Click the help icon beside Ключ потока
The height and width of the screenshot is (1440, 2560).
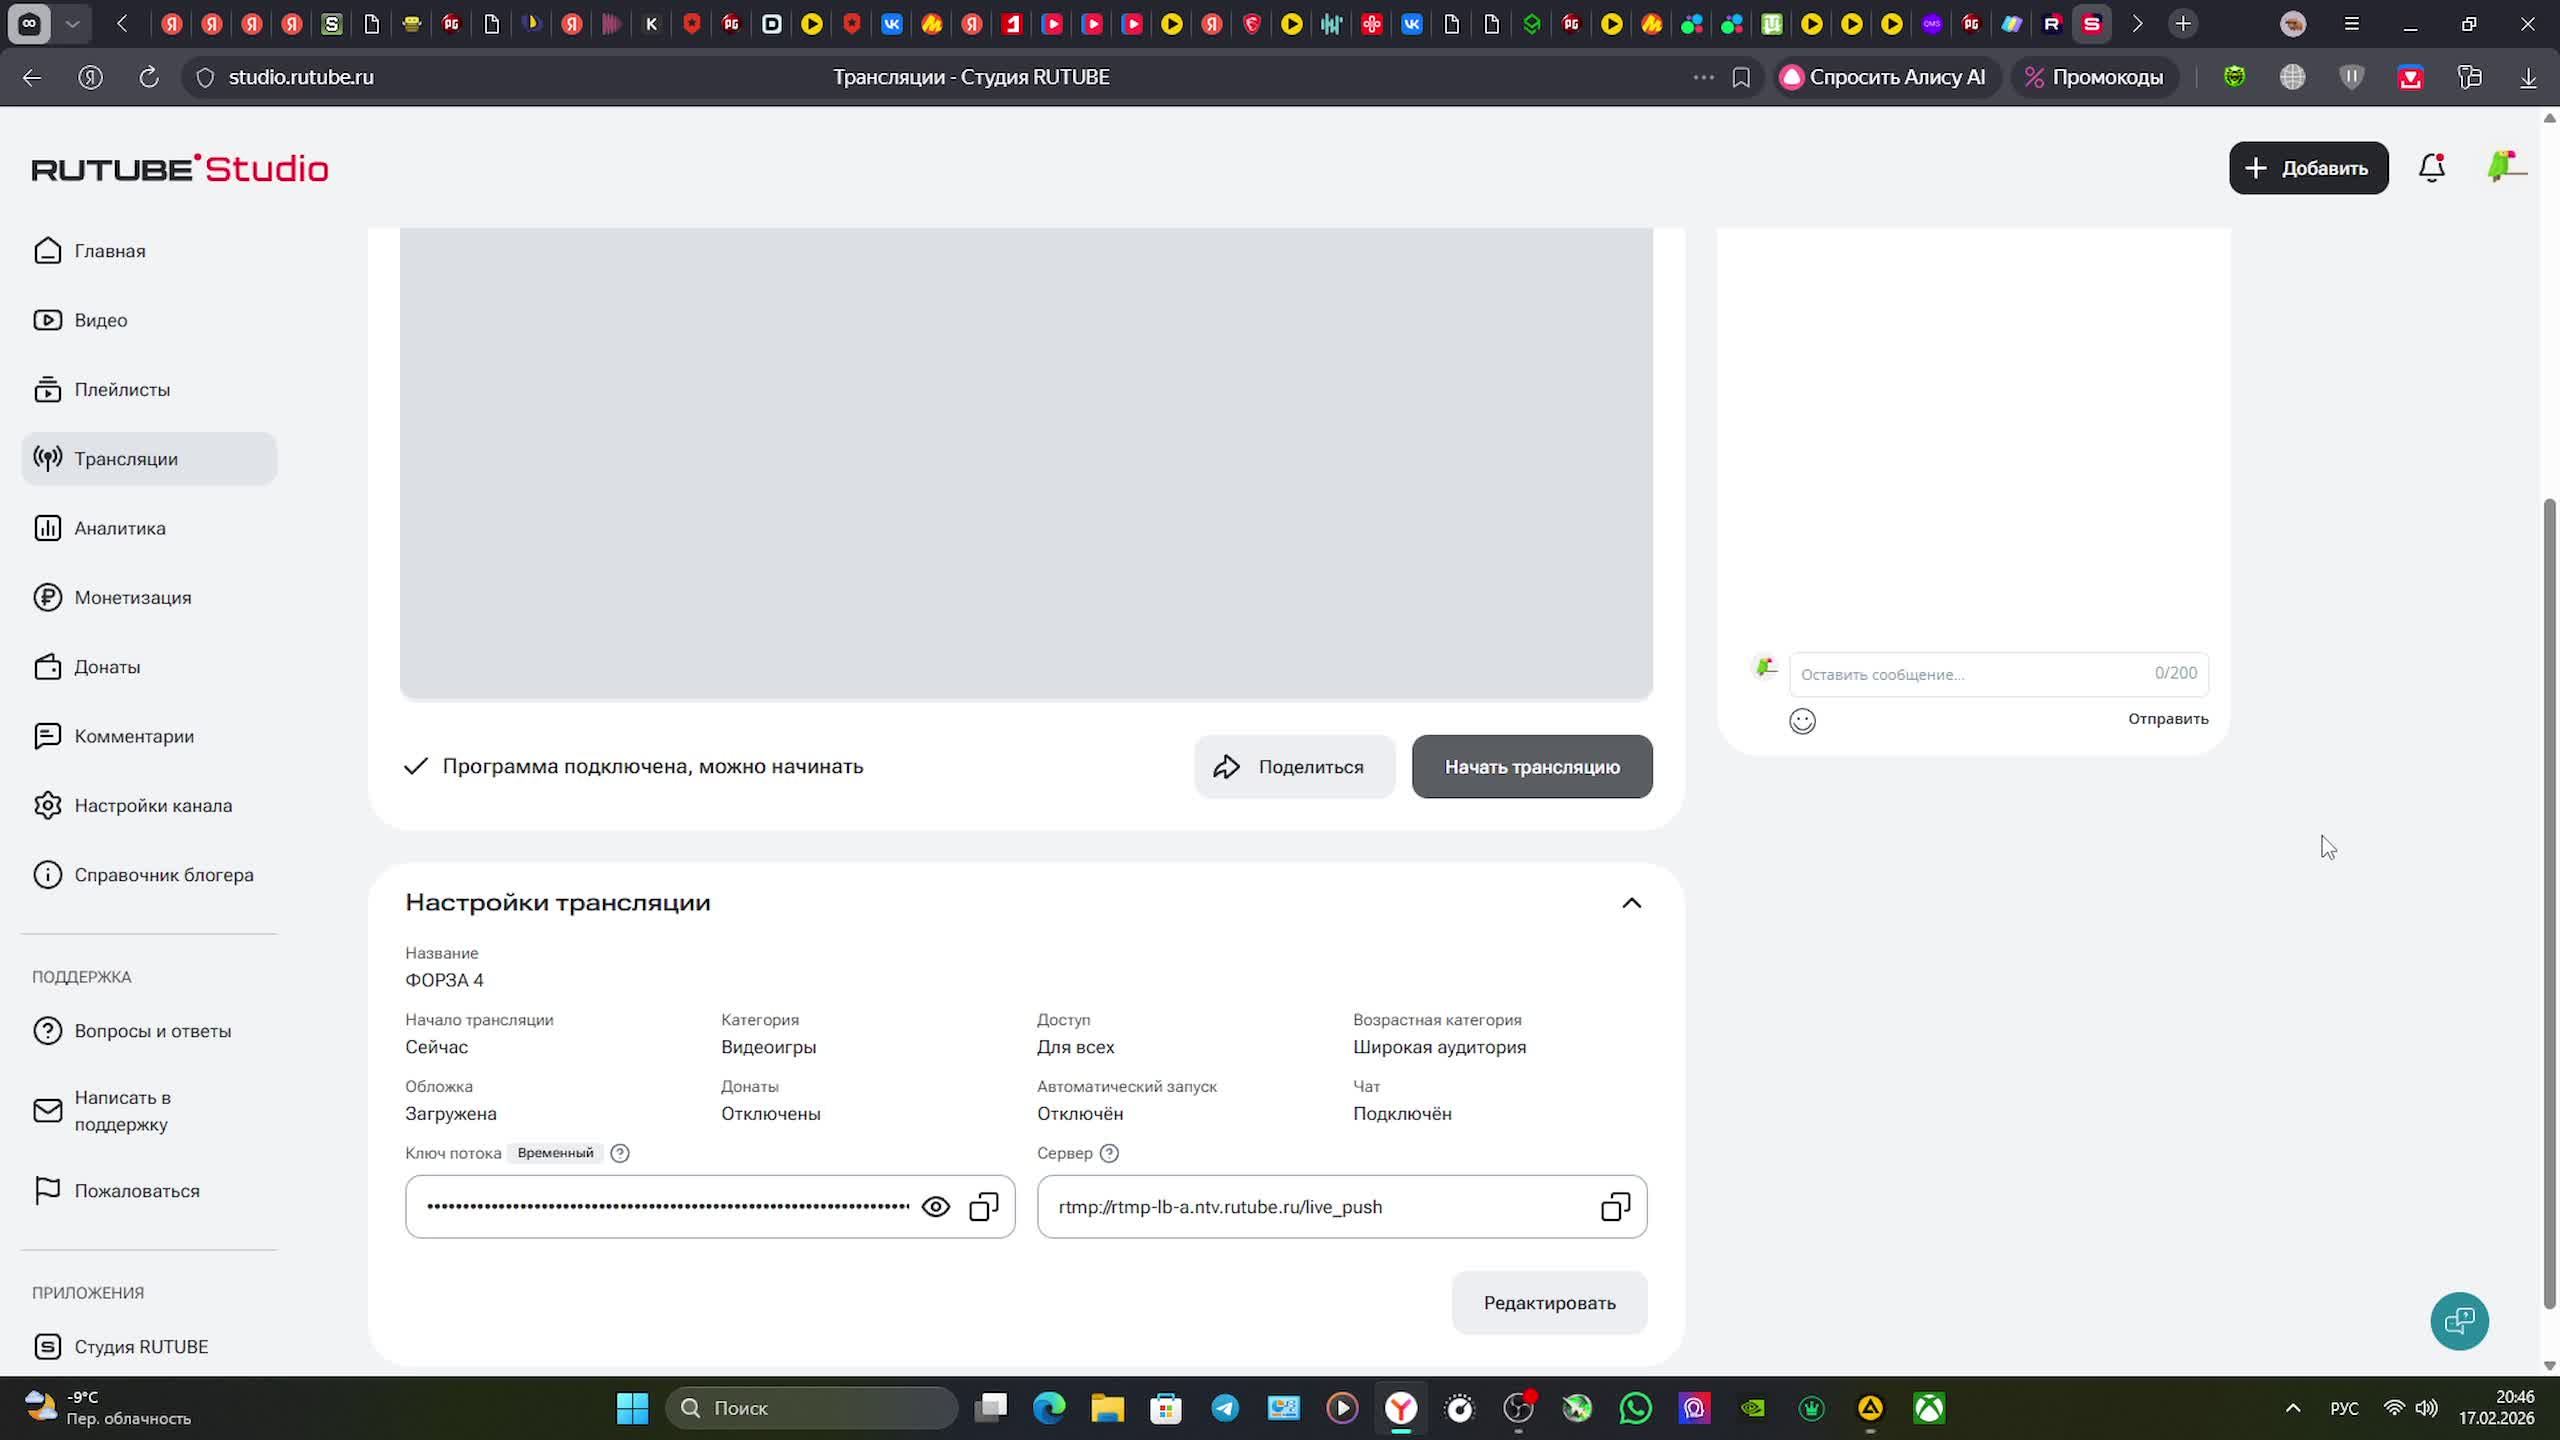tap(620, 1153)
